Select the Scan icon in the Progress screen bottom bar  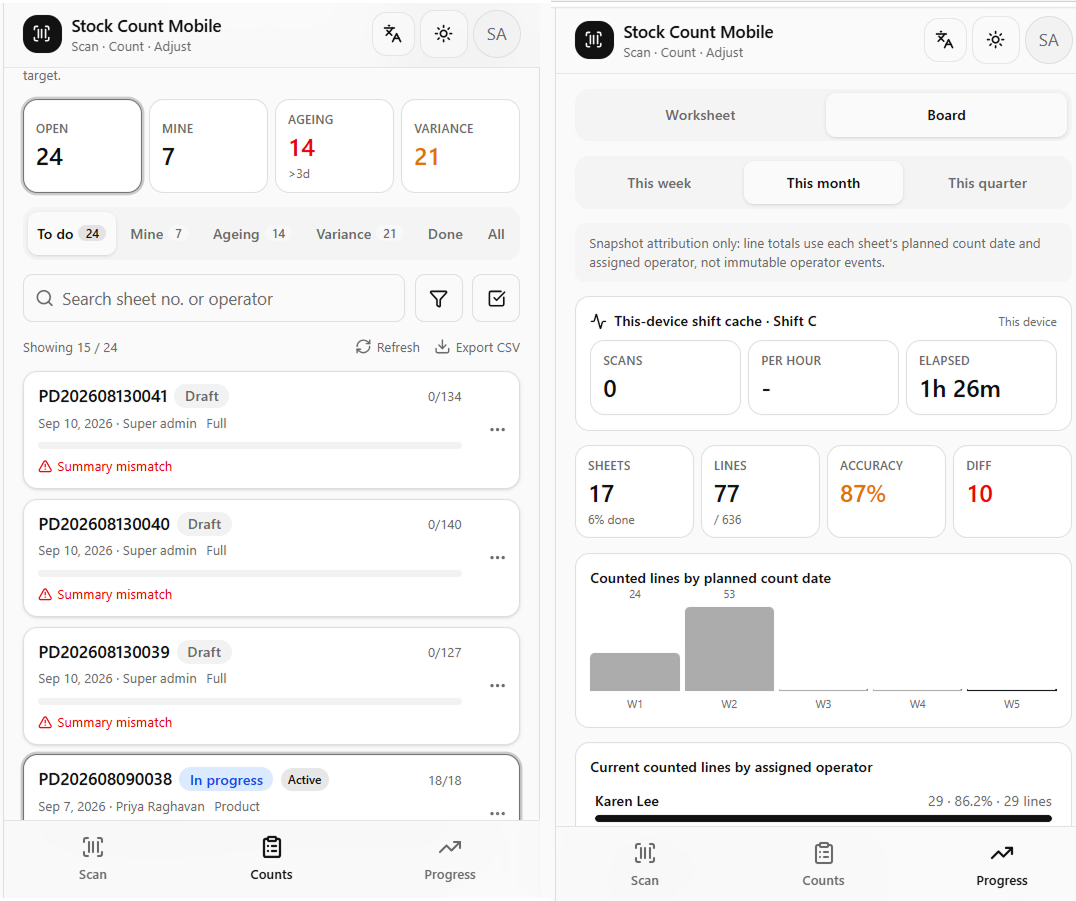tap(645, 854)
